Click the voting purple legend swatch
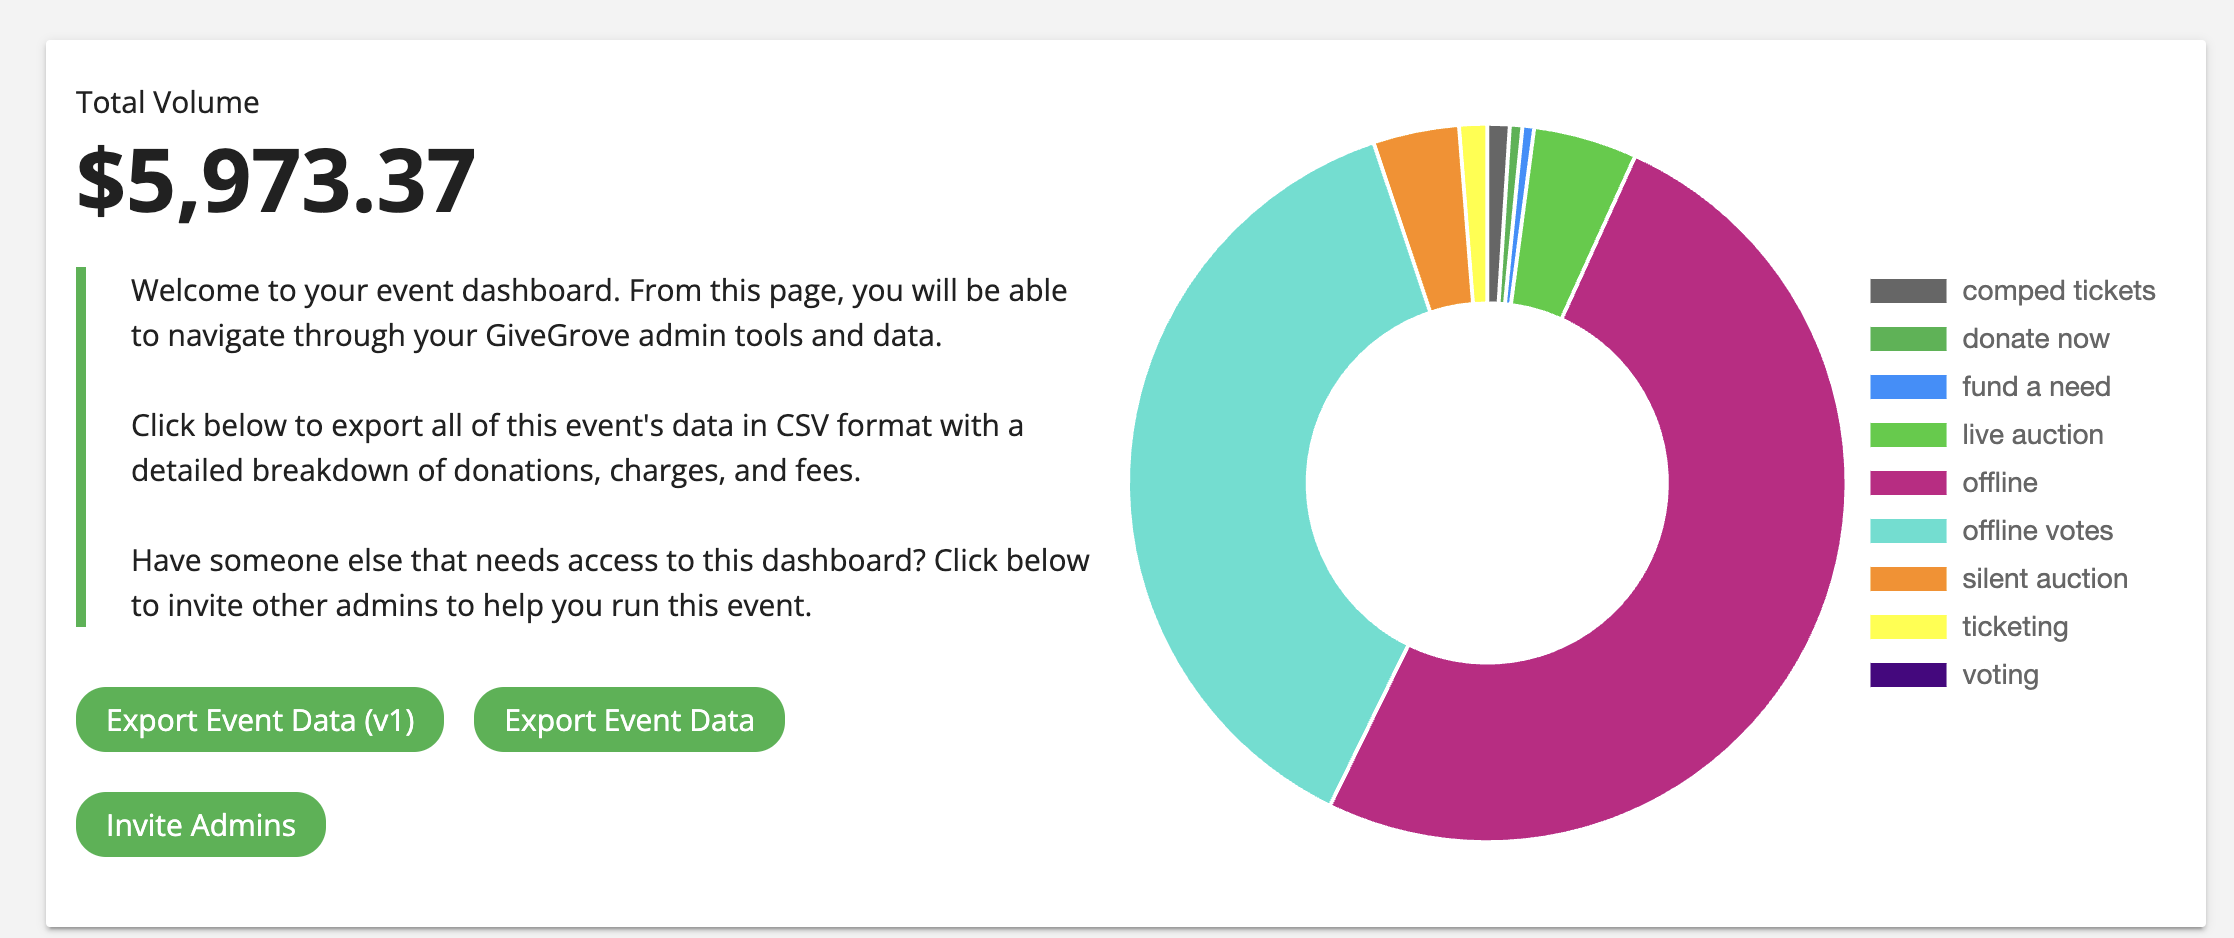Viewport: 2234px width, 938px height. coord(1908,675)
